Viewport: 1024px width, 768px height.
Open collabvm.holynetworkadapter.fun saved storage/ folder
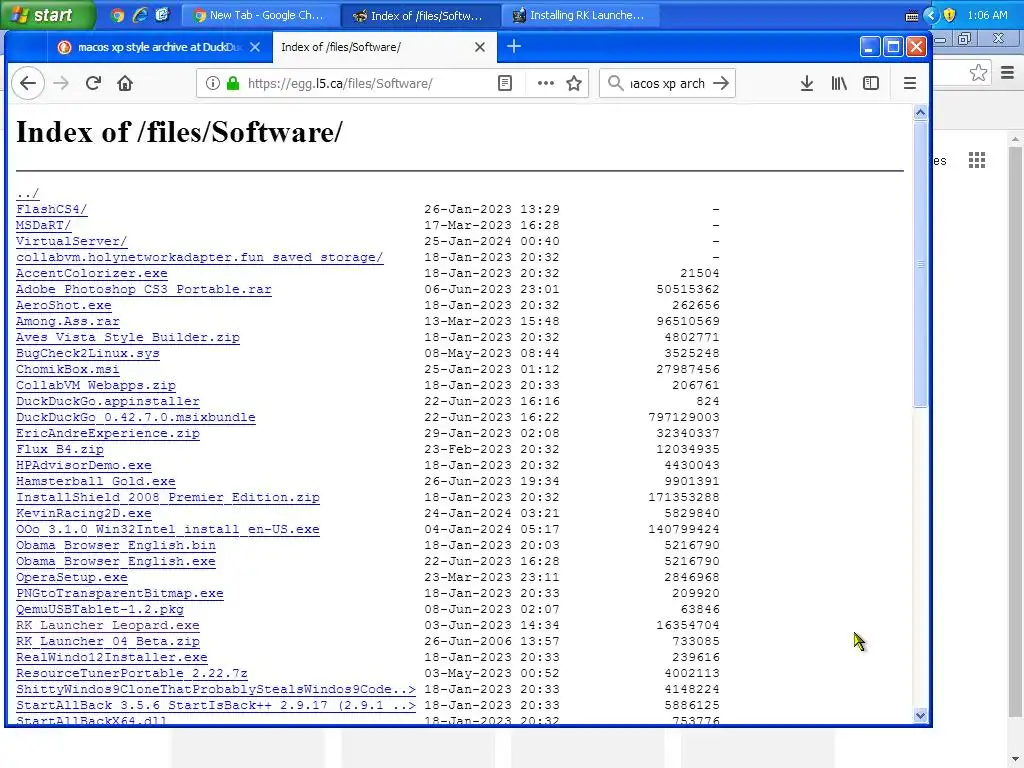click(x=200, y=257)
